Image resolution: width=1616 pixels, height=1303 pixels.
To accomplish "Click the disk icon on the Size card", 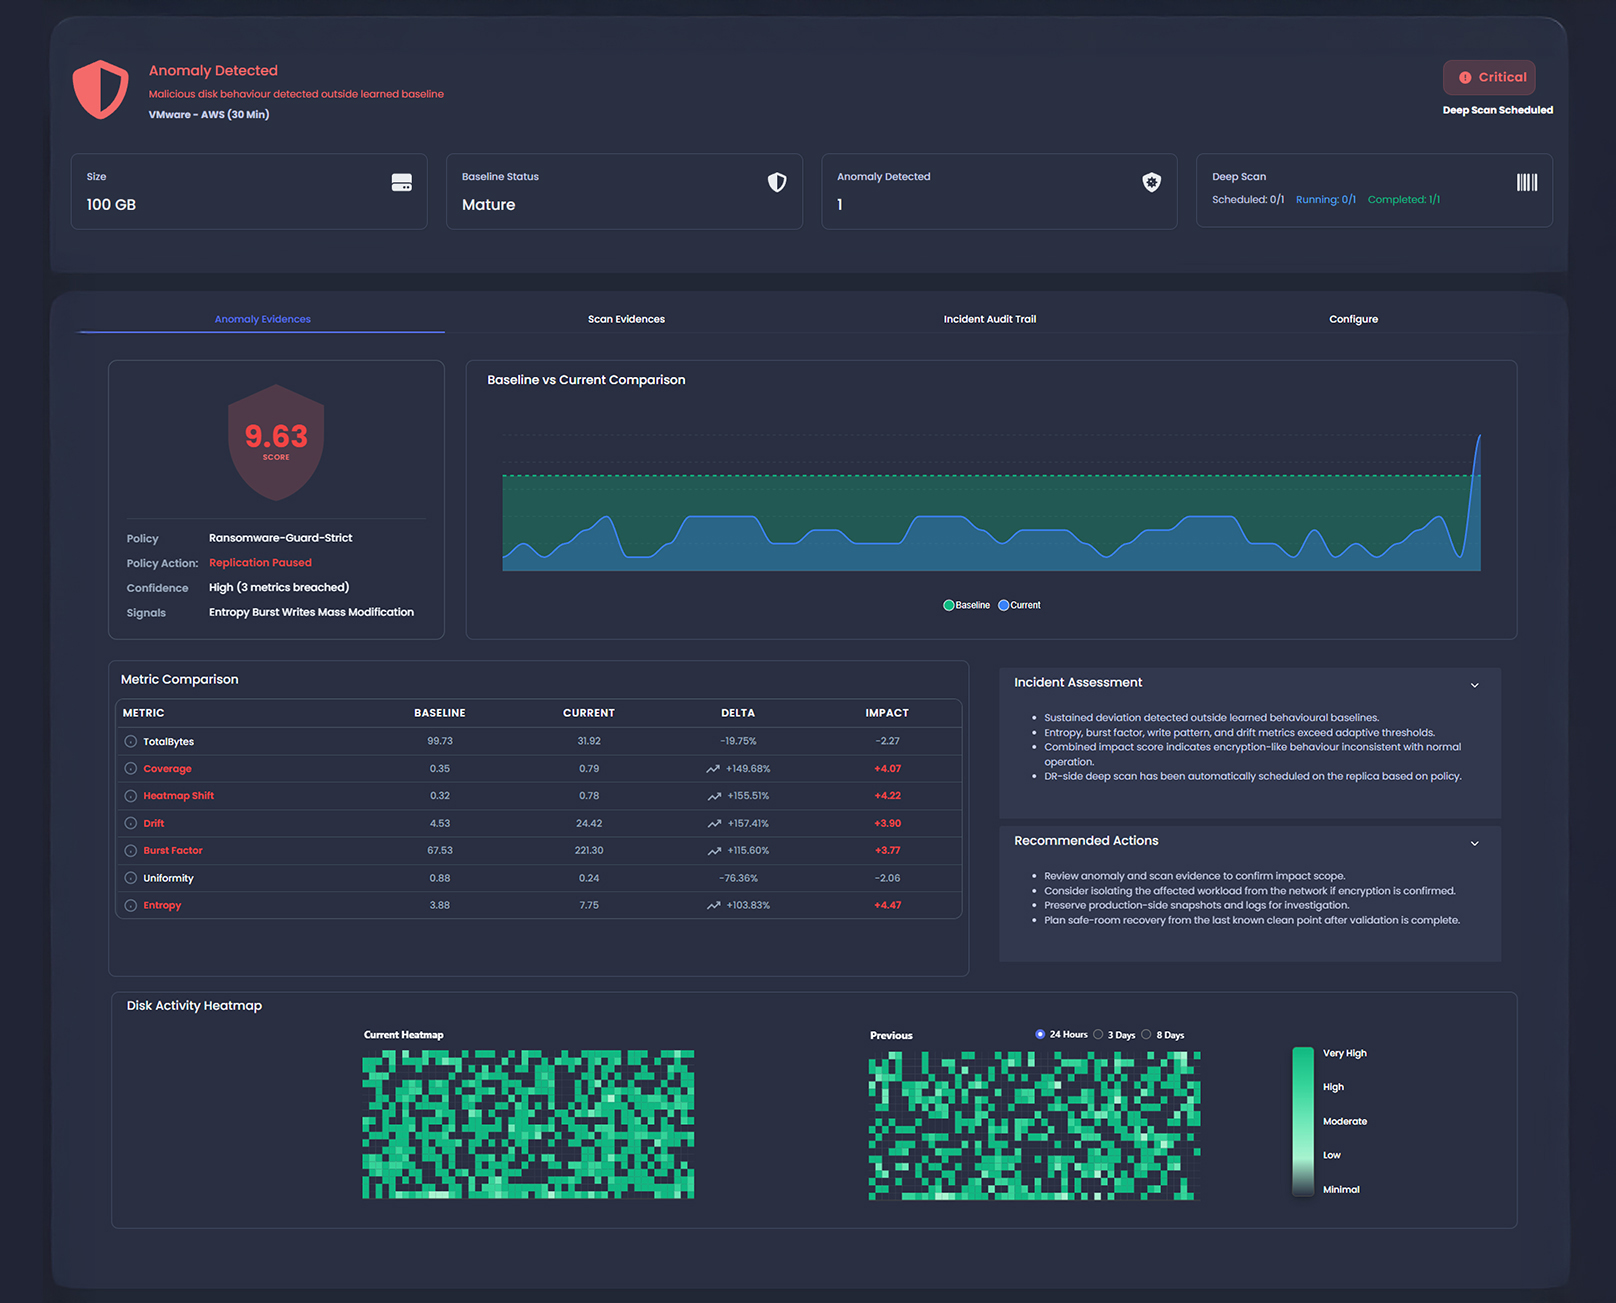I will click(402, 182).
